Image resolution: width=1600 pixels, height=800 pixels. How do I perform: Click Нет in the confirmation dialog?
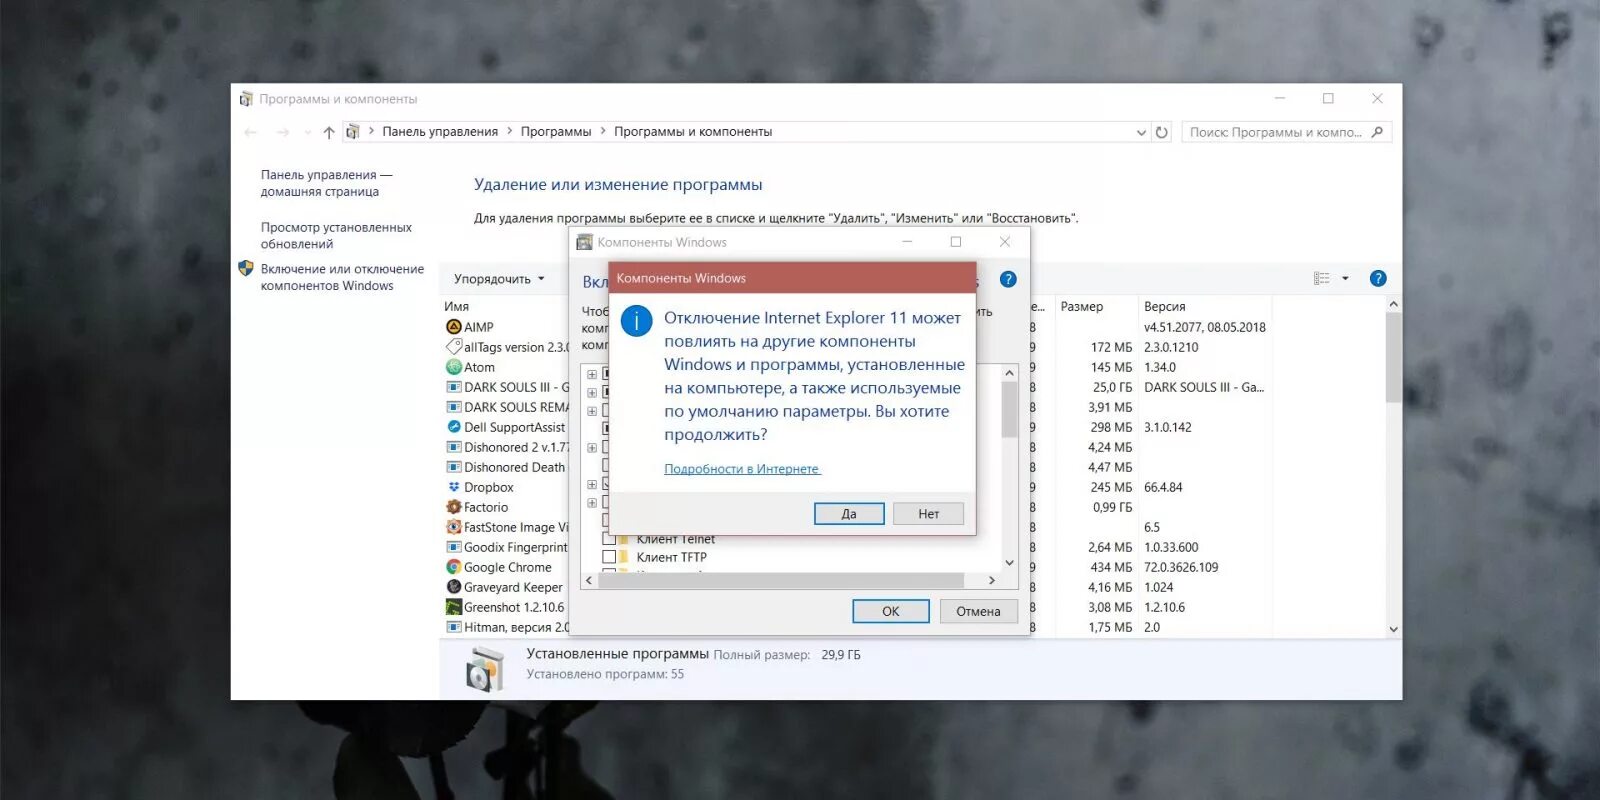click(x=929, y=514)
